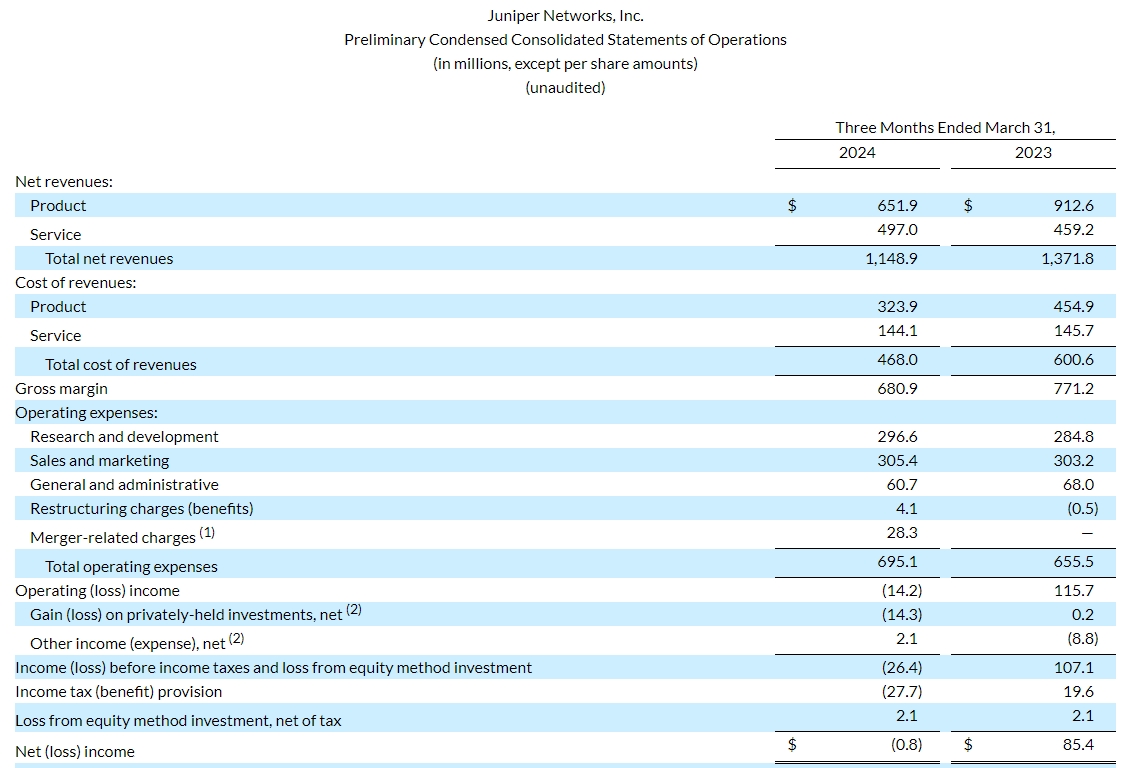Select the Income tax (benefit) provision label
1128x768 pixels.
tap(119, 692)
